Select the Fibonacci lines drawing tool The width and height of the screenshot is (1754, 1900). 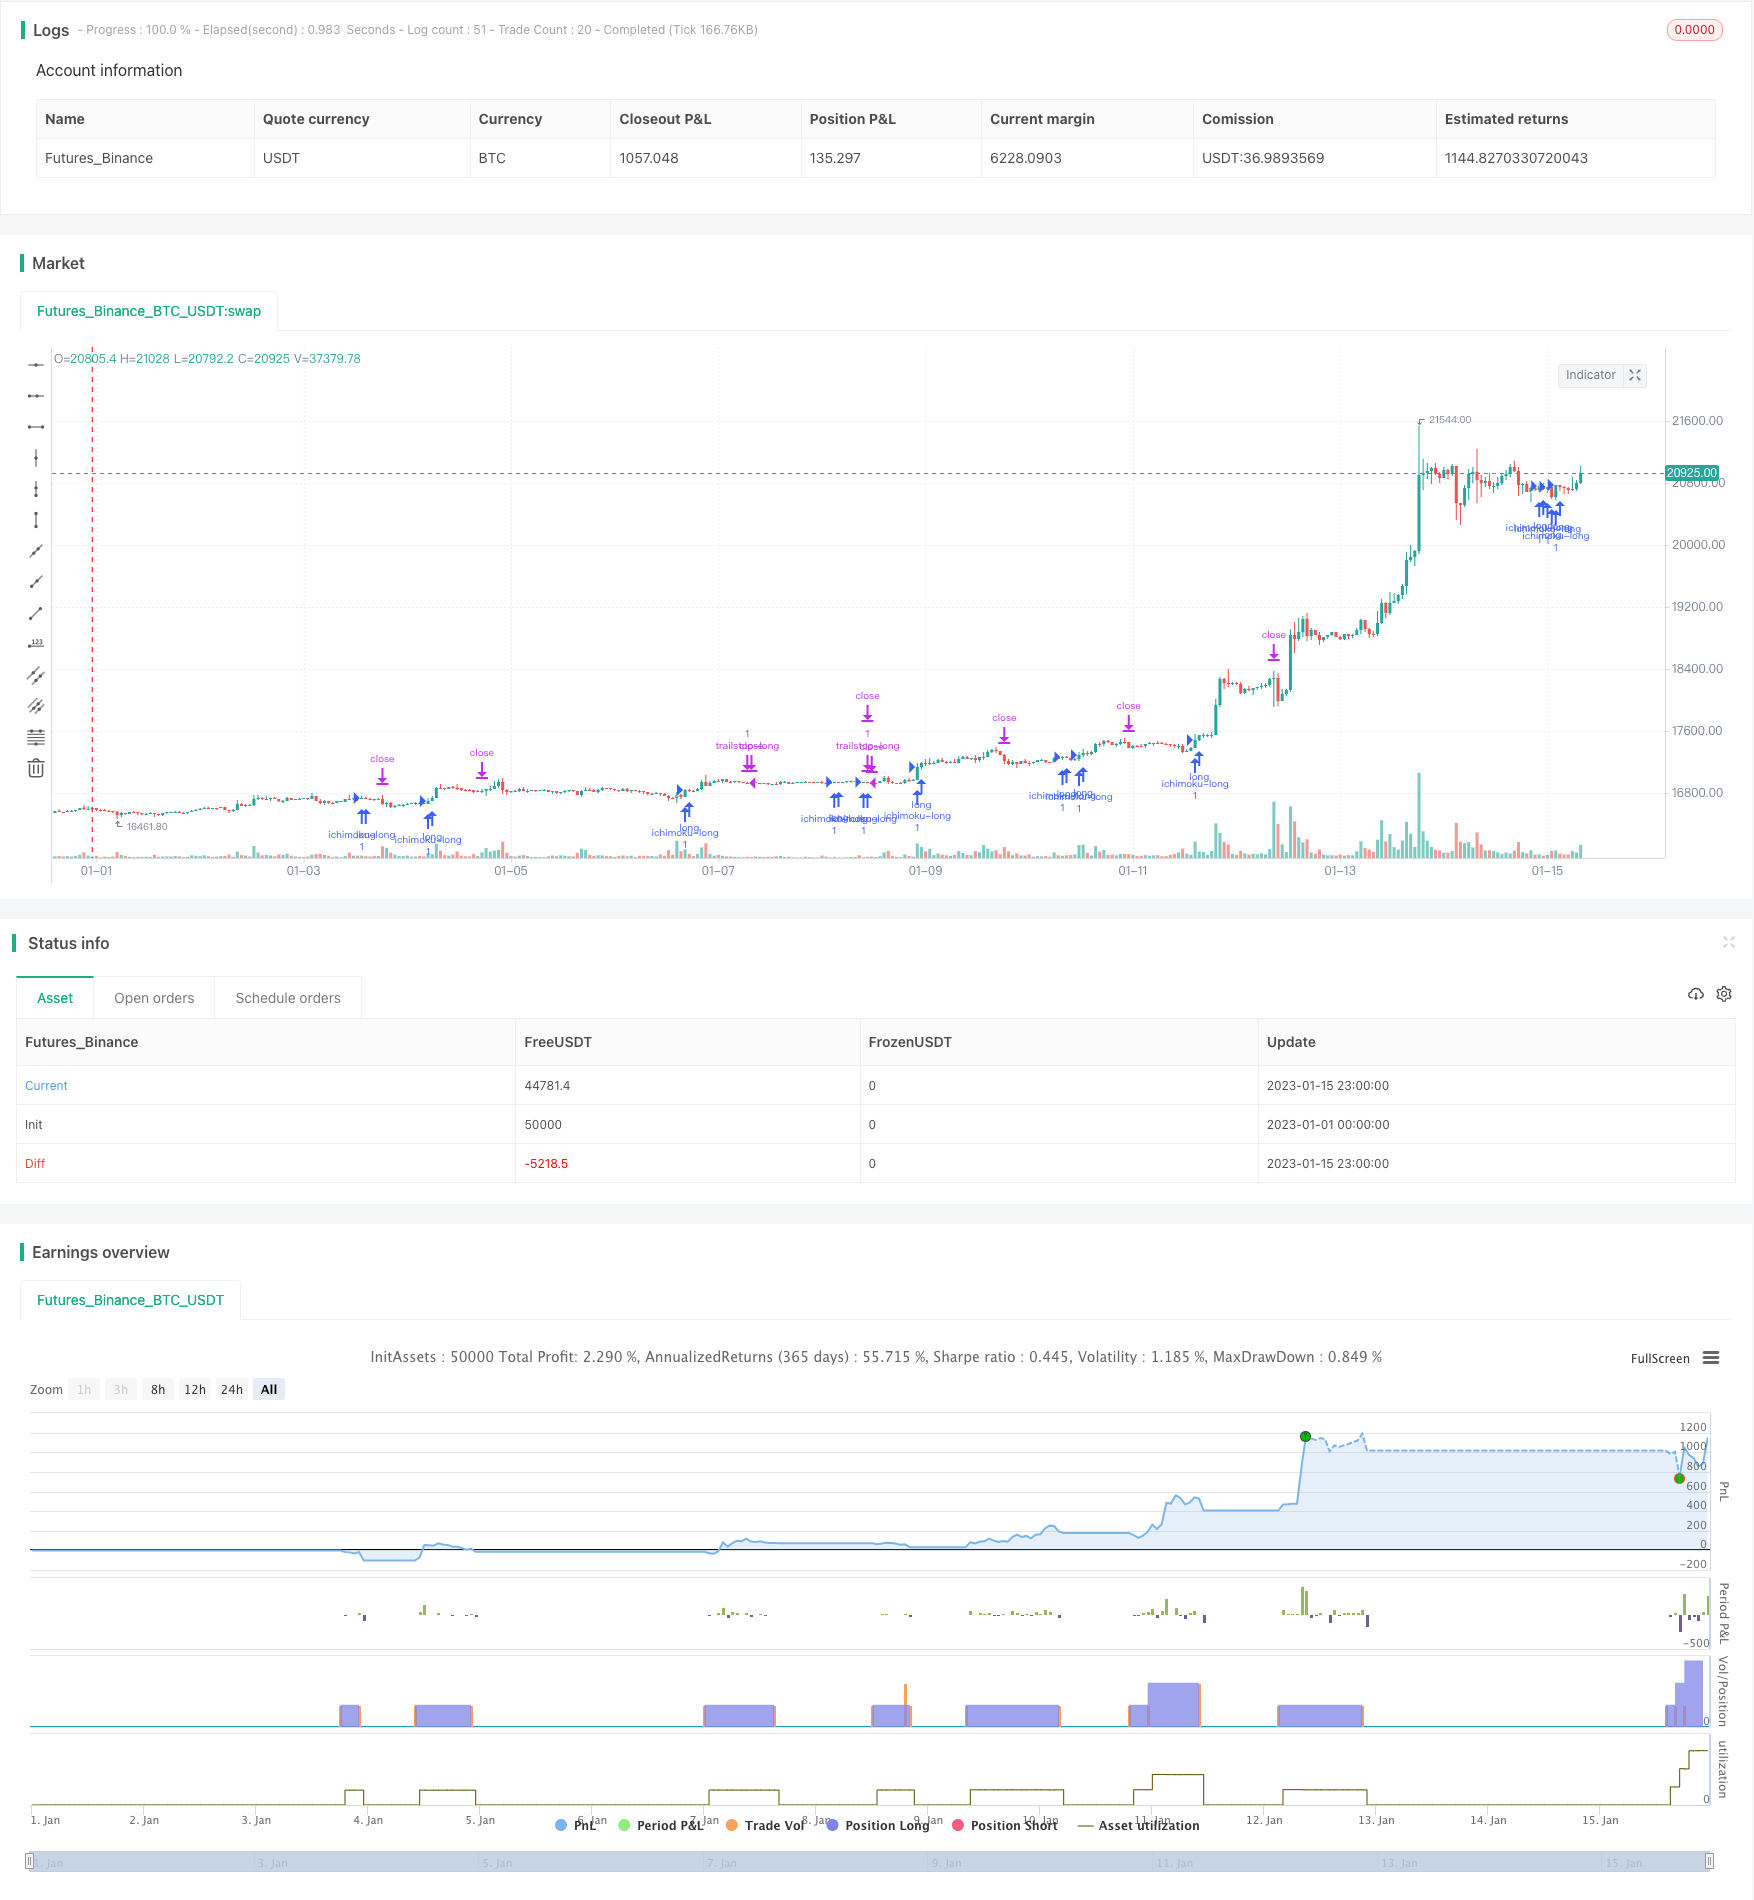pos(36,737)
